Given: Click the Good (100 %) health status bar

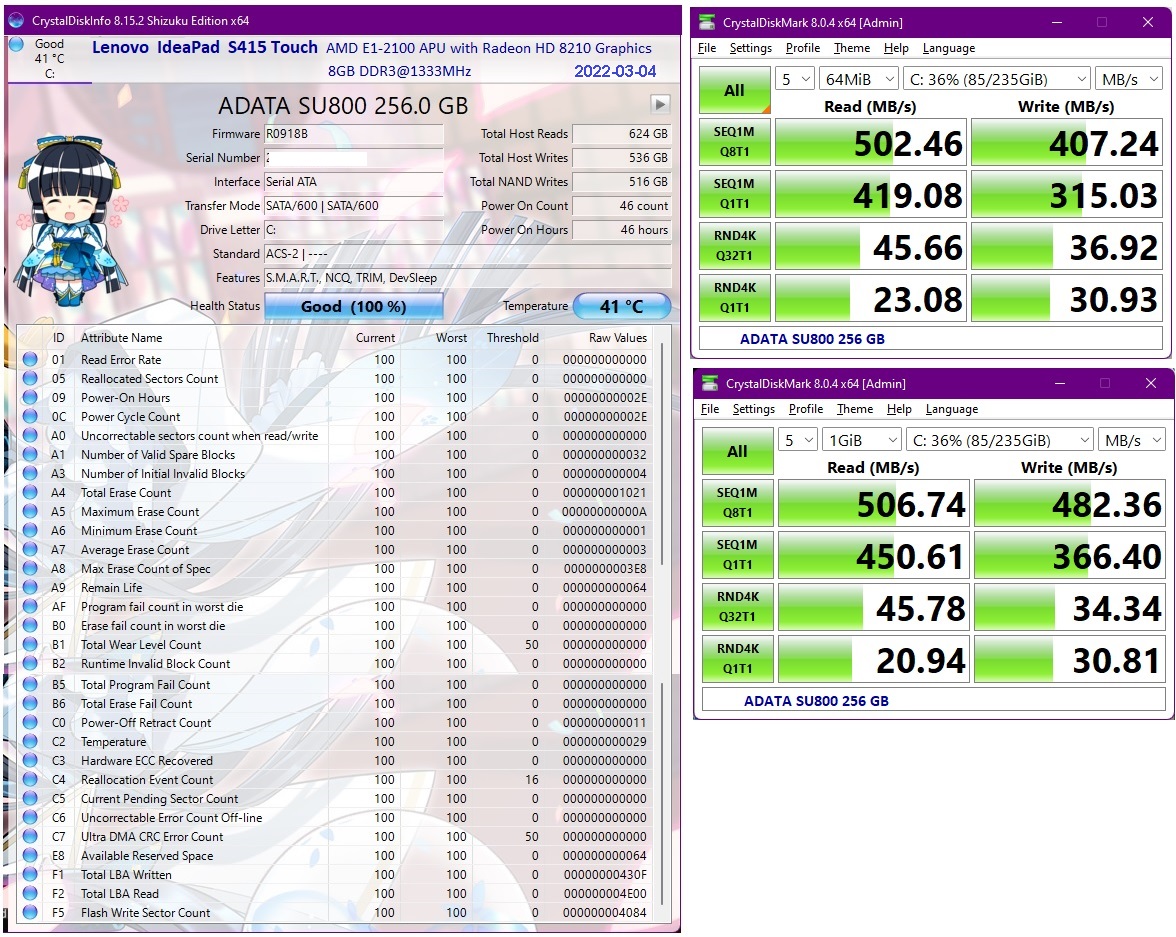Looking at the screenshot, I should (353, 306).
